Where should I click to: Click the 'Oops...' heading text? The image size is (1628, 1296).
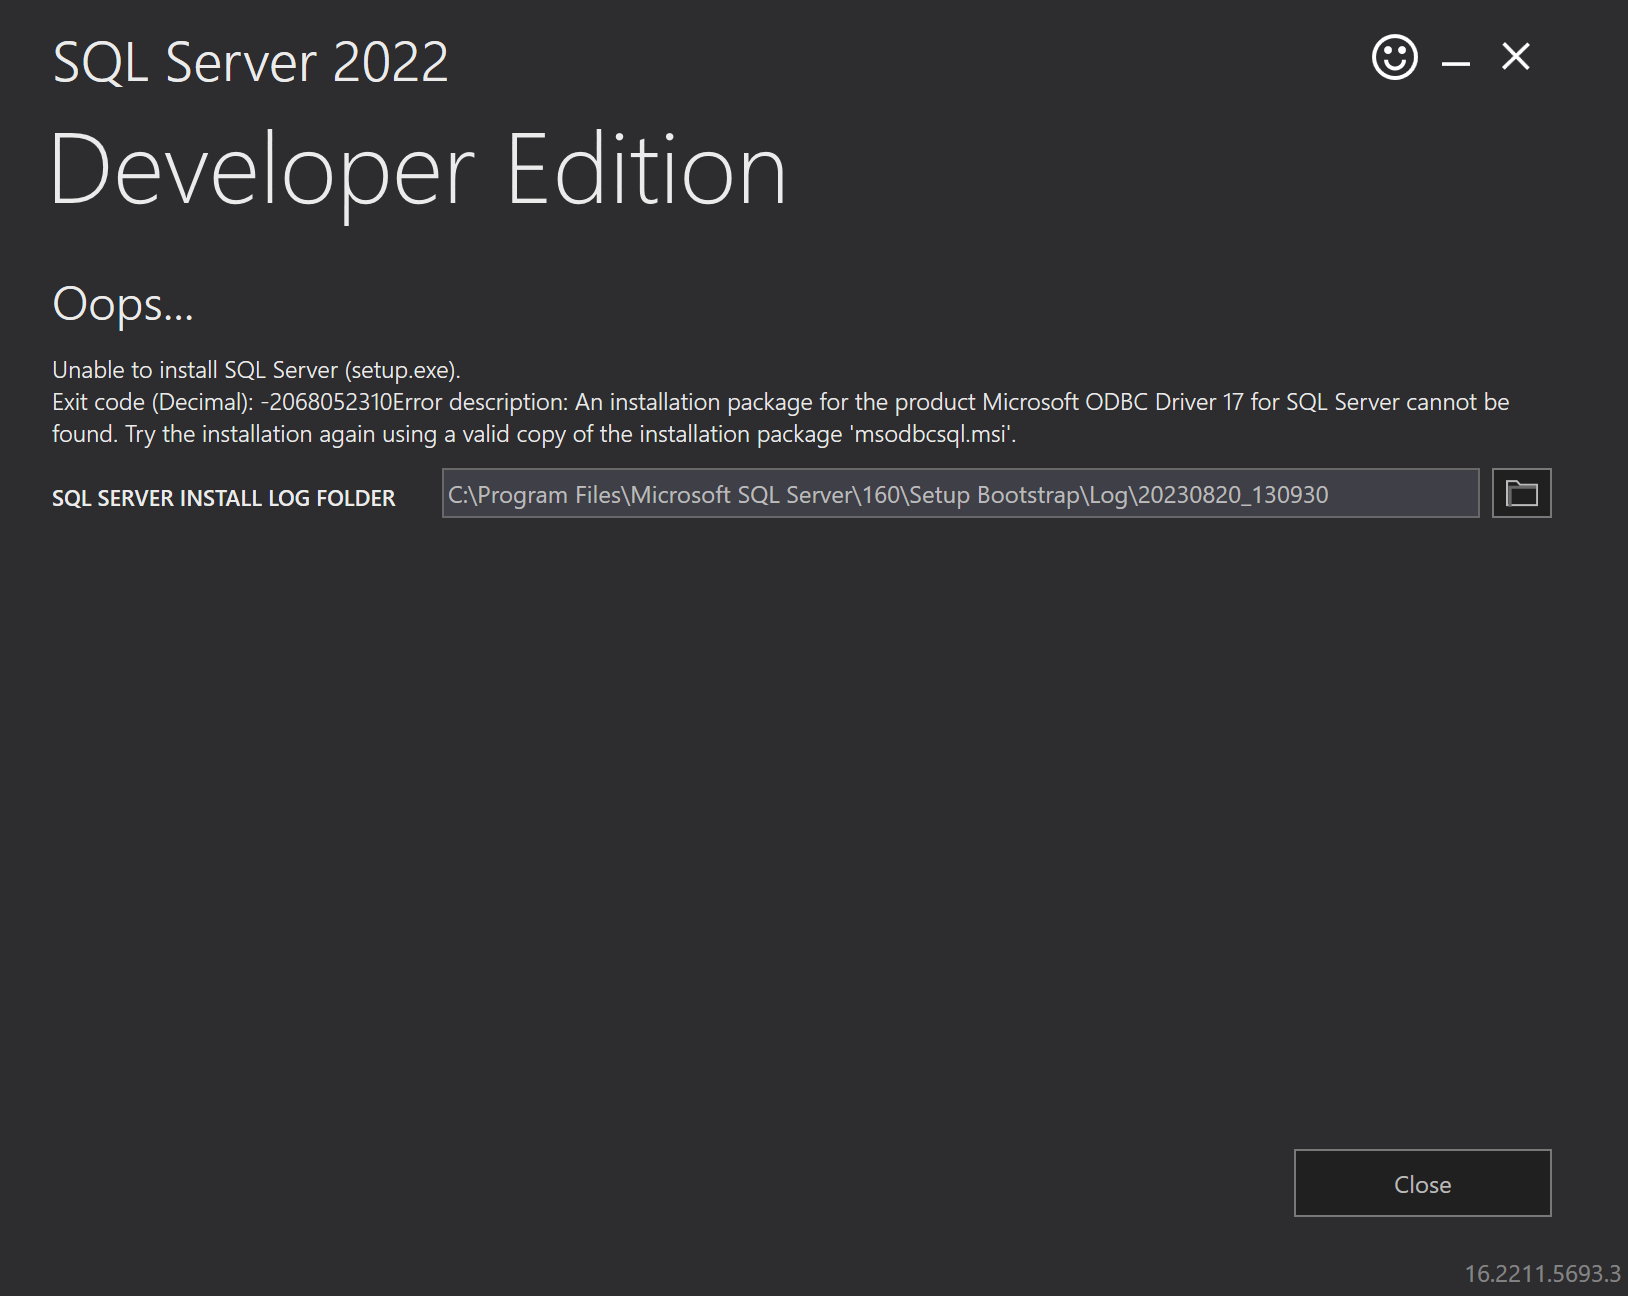click(x=123, y=304)
